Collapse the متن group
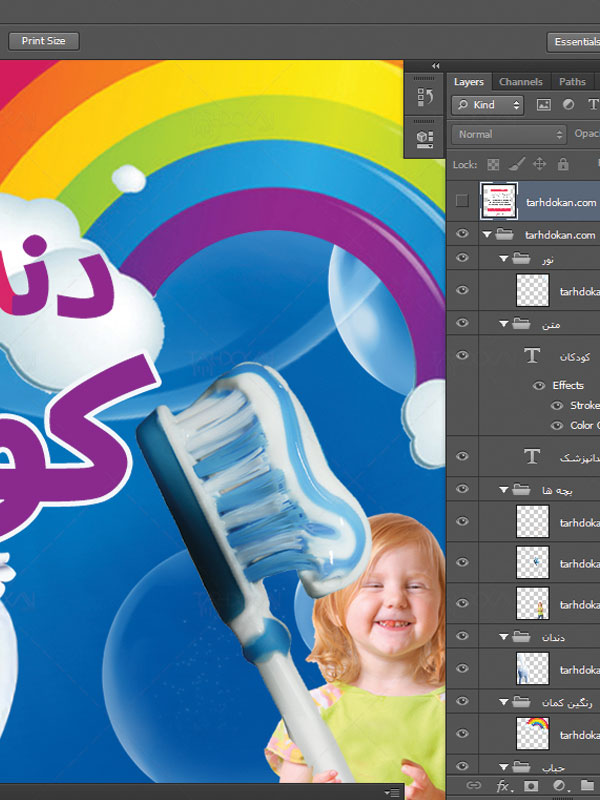 504,324
